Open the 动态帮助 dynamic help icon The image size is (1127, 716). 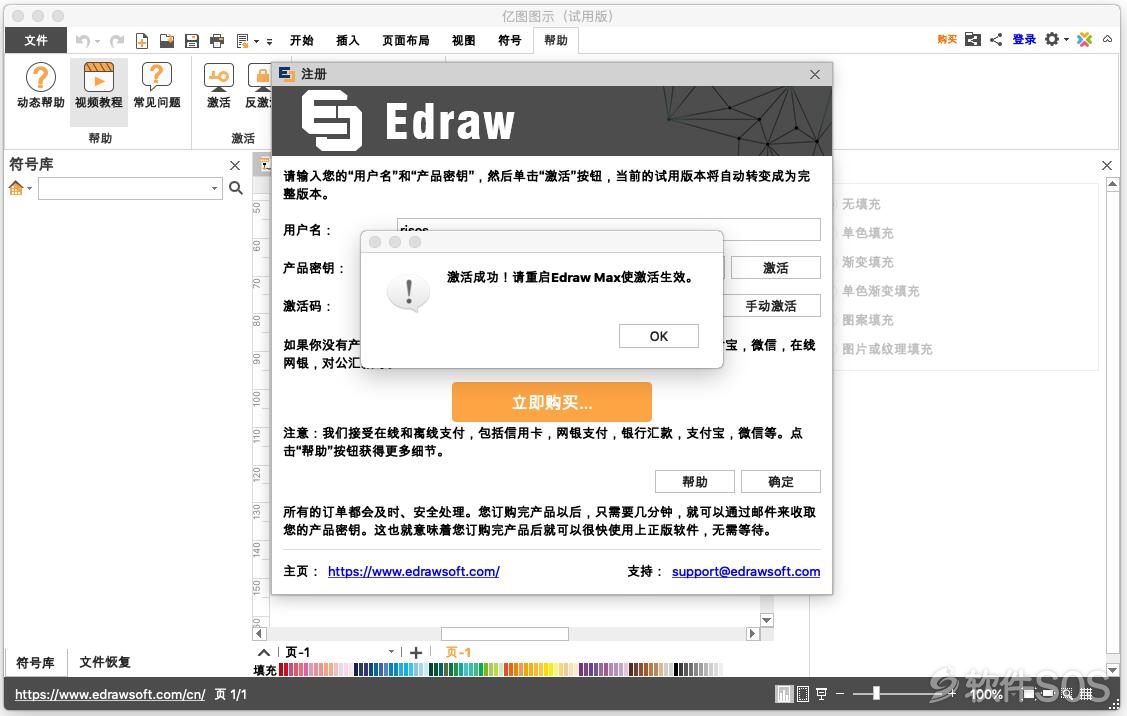[x=41, y=85]
